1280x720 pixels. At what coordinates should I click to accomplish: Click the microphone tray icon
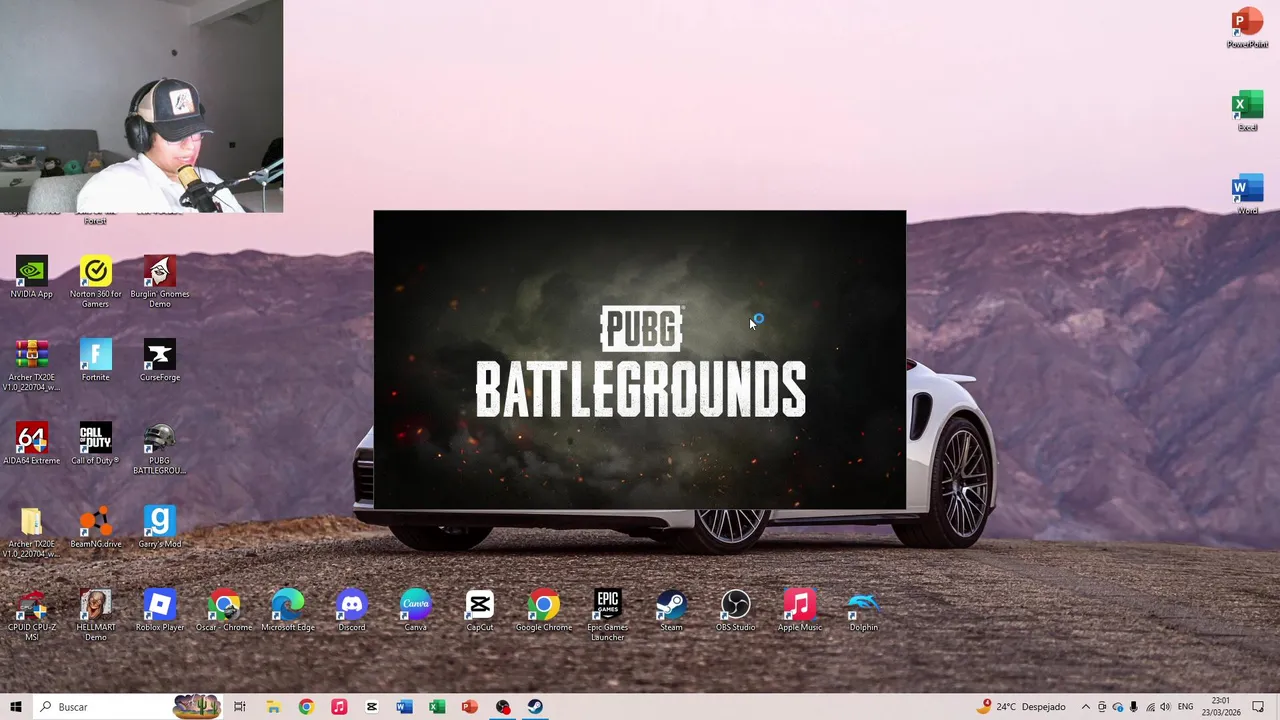click(1134, 707)
